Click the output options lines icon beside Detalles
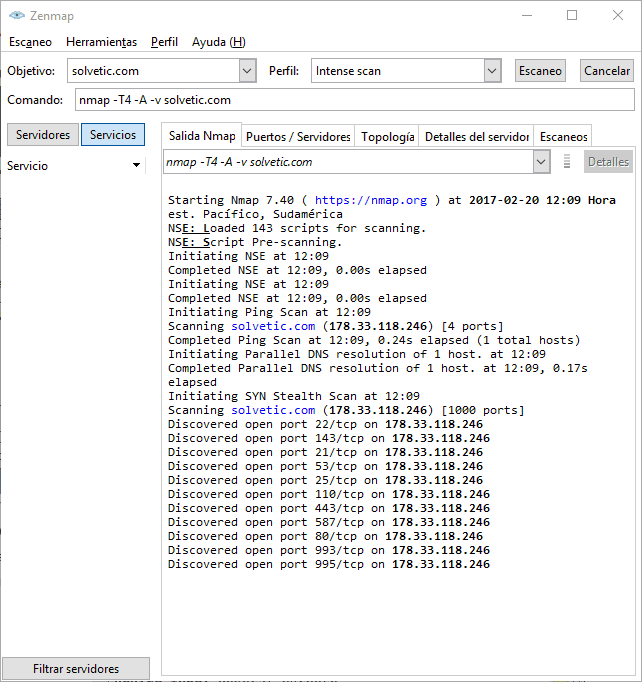Image resolution: width=642 pixels, height=682 pixels. (567, 161)
